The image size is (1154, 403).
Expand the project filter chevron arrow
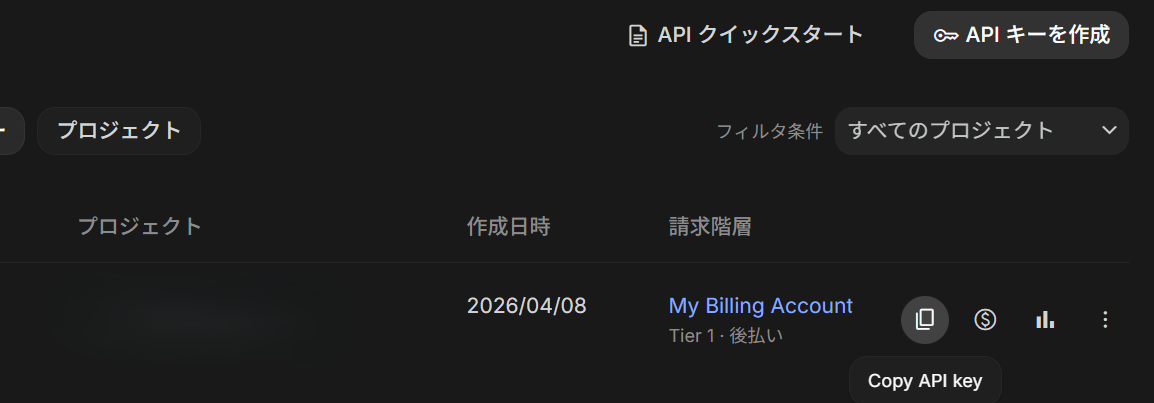click(1108, 131)
